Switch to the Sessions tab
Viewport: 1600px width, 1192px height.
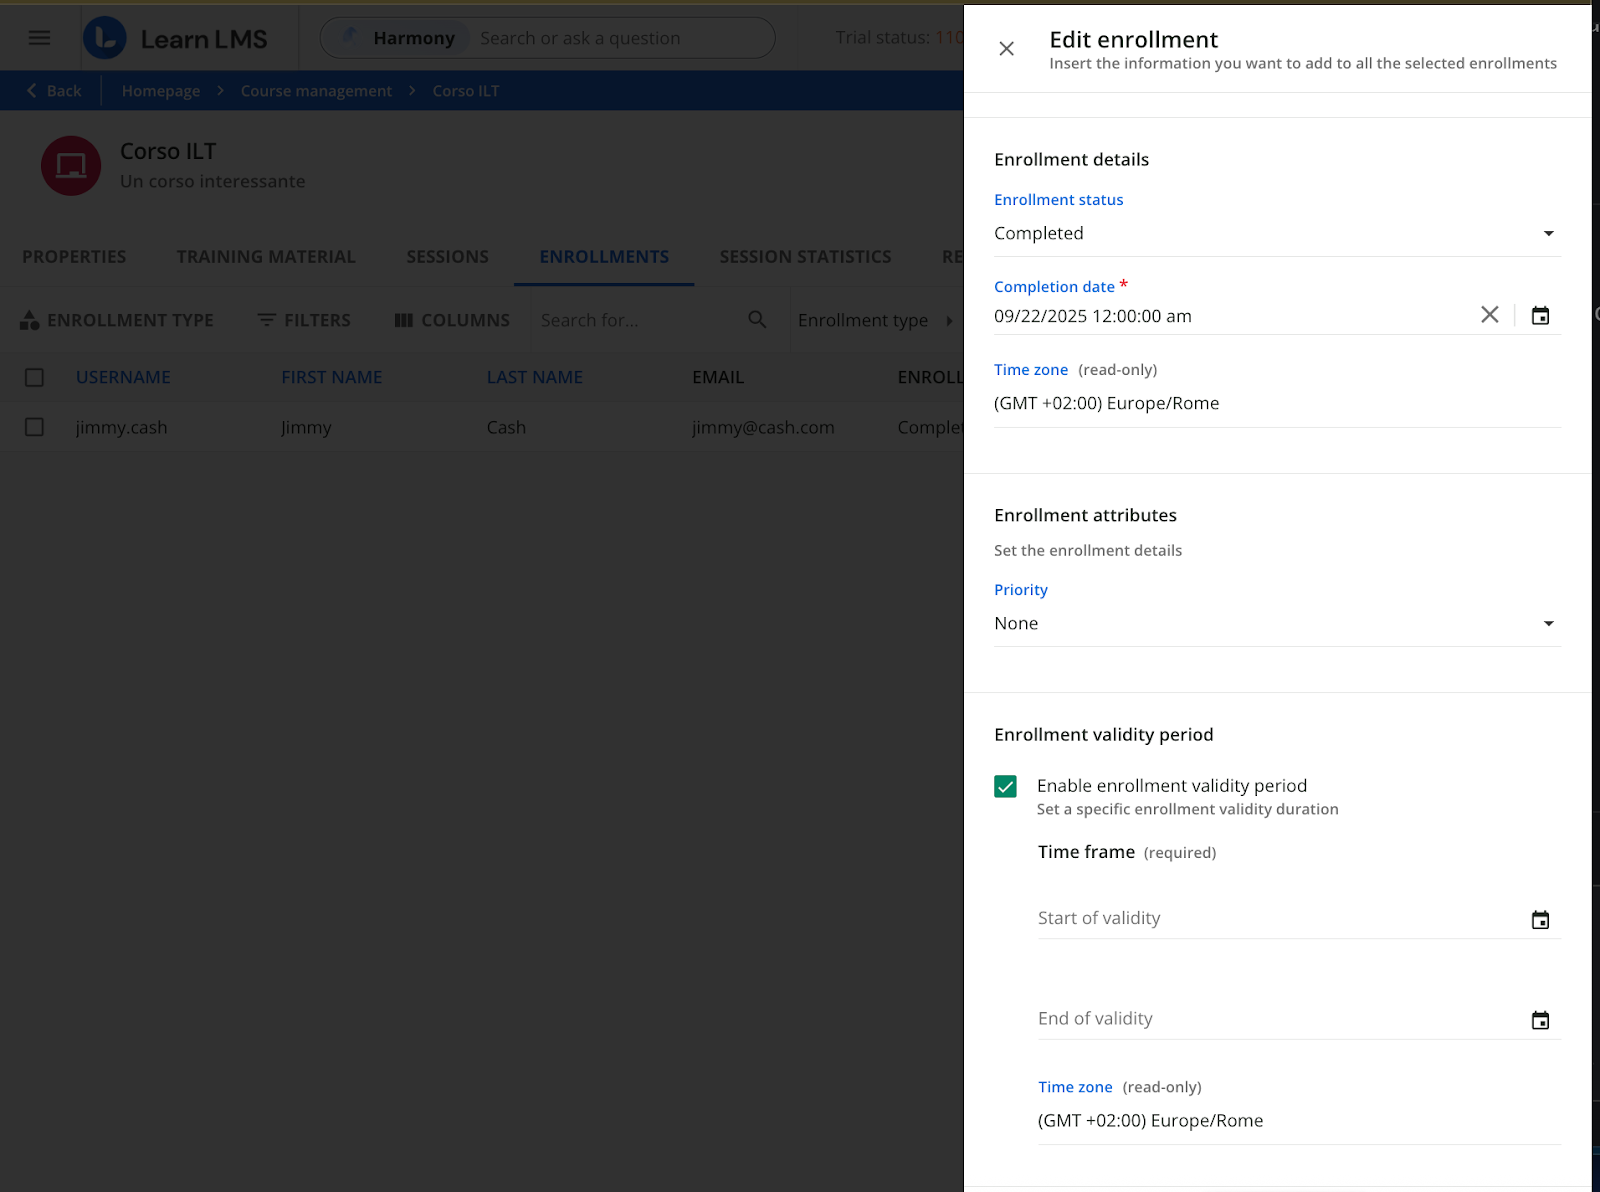(447, 257)
